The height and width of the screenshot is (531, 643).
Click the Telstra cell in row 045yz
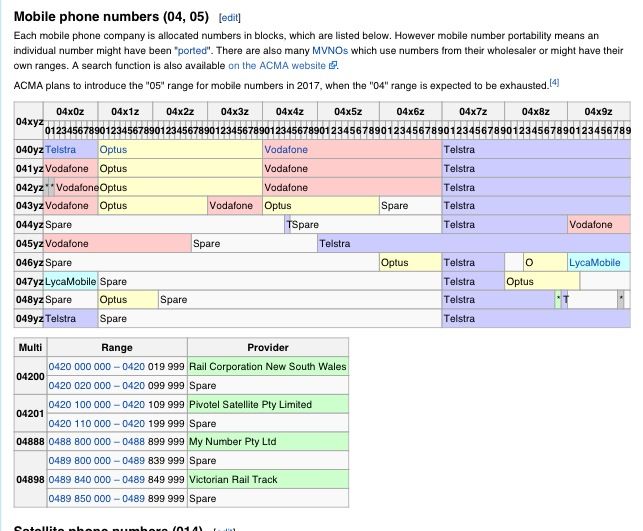(x=474, y=244)
